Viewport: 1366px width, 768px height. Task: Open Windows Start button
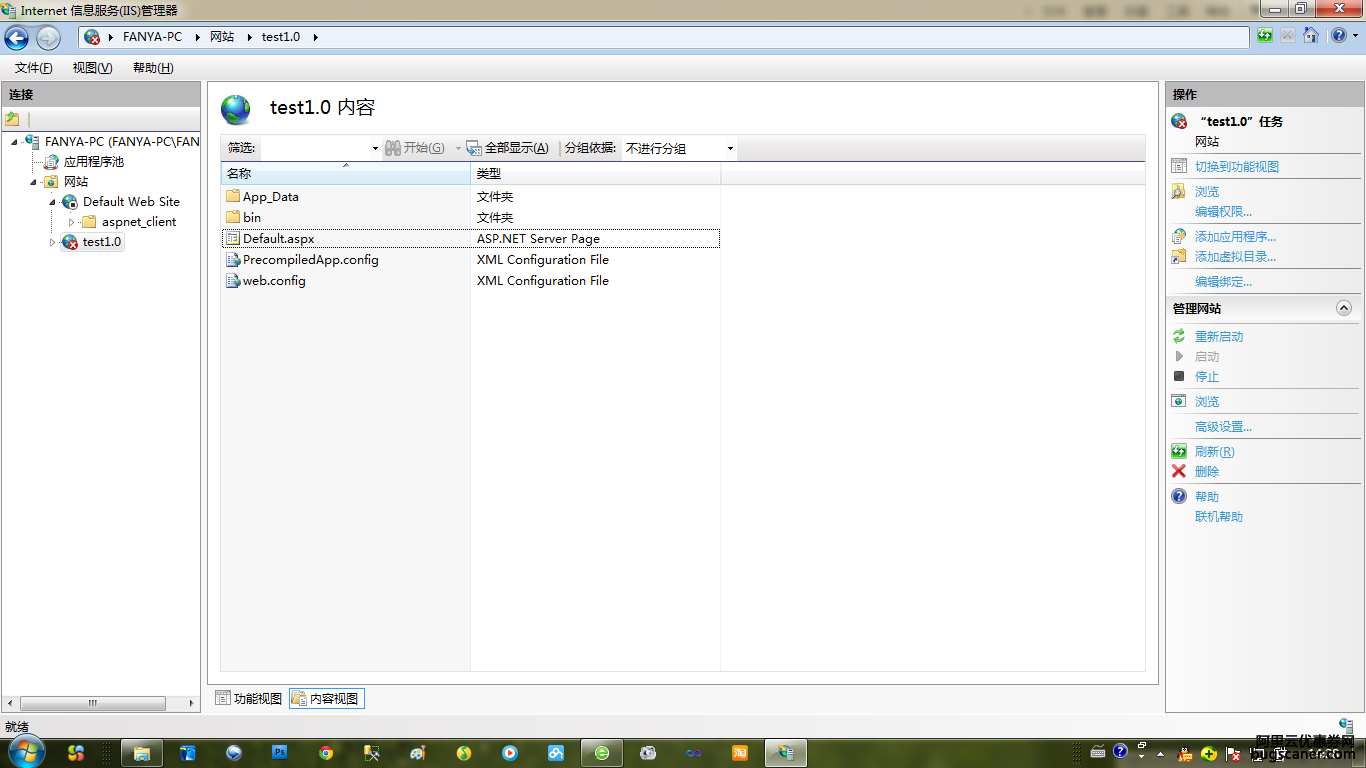click(25, 752)
